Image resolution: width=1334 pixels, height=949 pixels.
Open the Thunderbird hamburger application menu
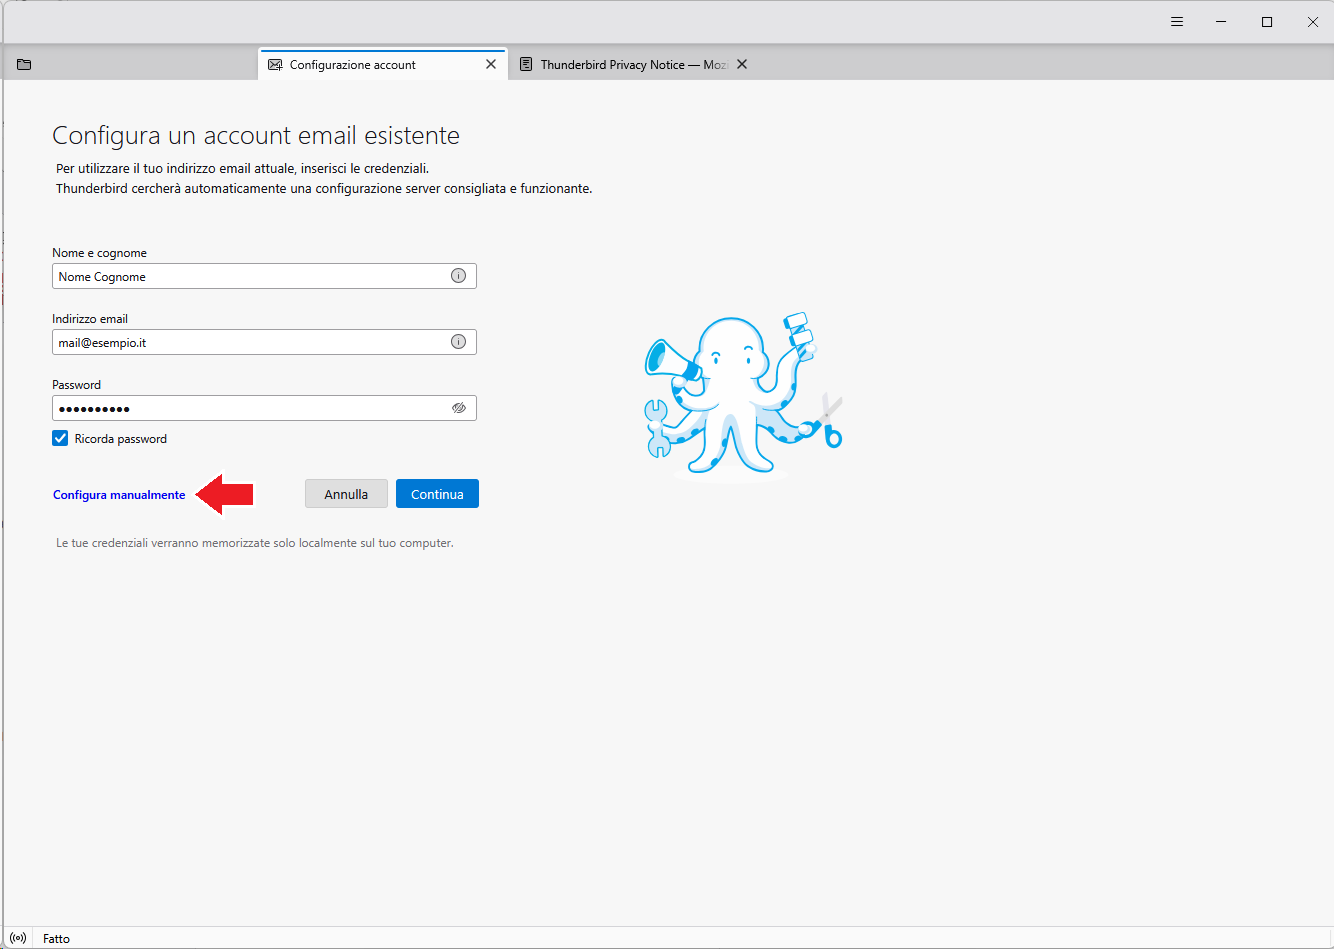1177,22
